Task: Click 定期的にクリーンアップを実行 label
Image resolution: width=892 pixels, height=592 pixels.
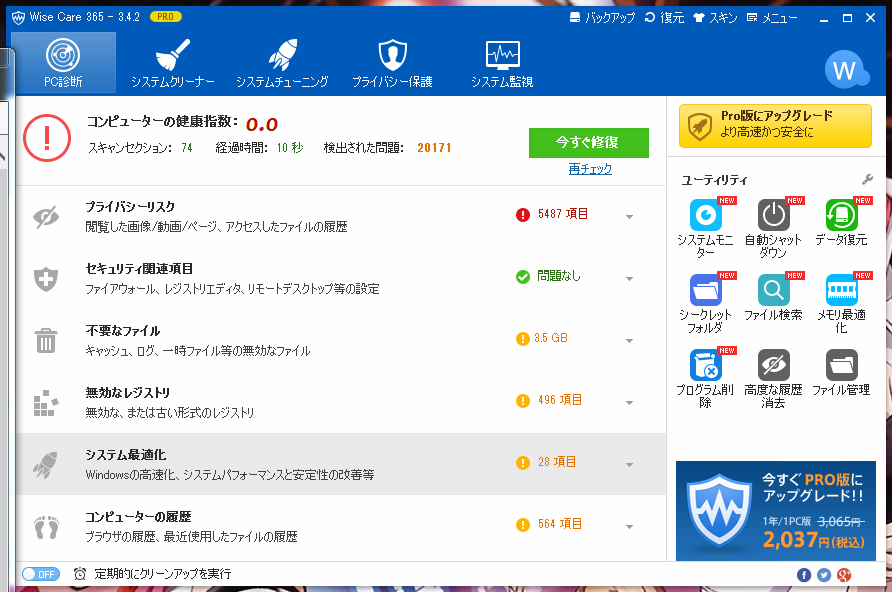Action: (x=163, y=574)
